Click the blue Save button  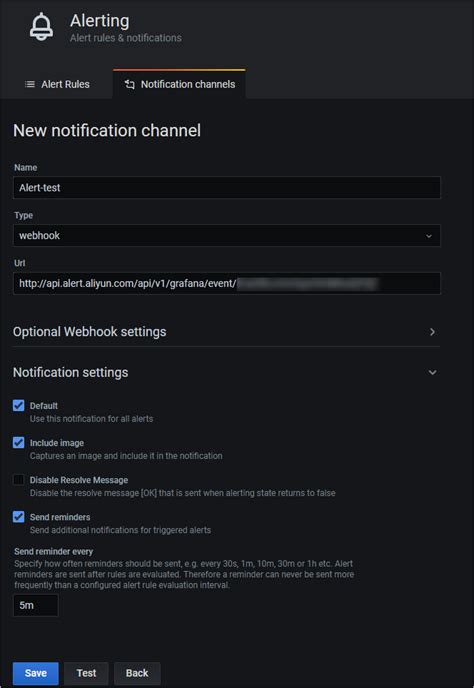[x=36, y=673]
